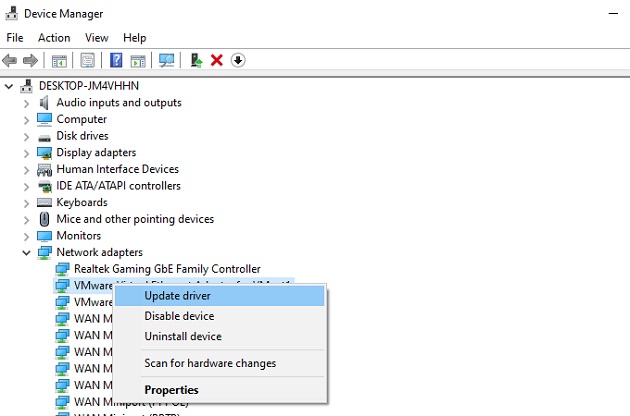Choose Uninstall device from context menu
Image resolution: width=630 pixels, height=416 pixels.
(x=220, y=336)
